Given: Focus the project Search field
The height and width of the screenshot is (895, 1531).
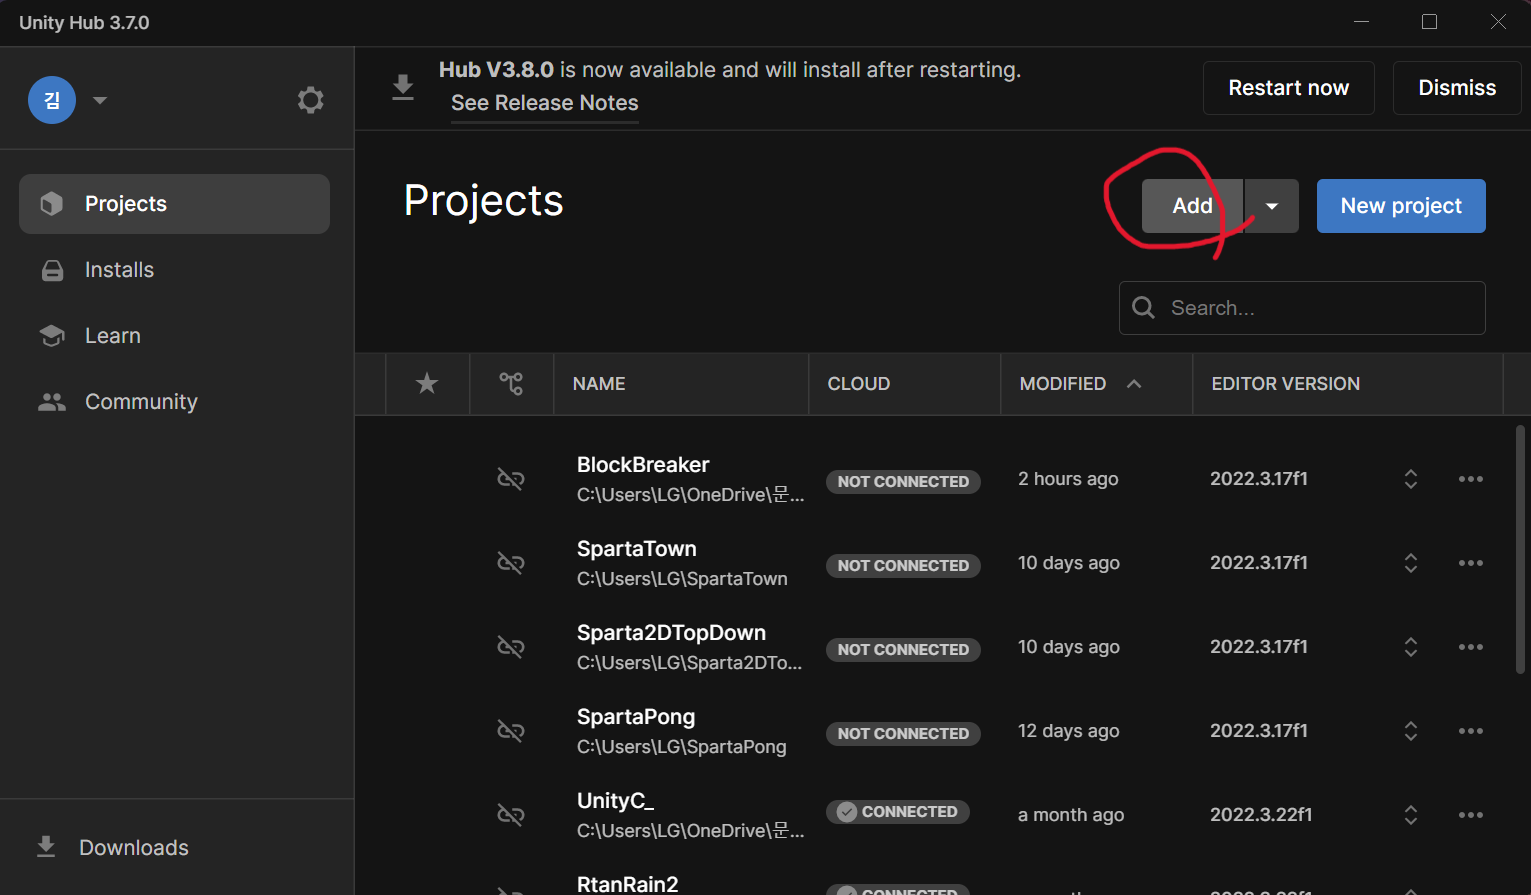Looking at the screenshot, I should (1302, 308).
